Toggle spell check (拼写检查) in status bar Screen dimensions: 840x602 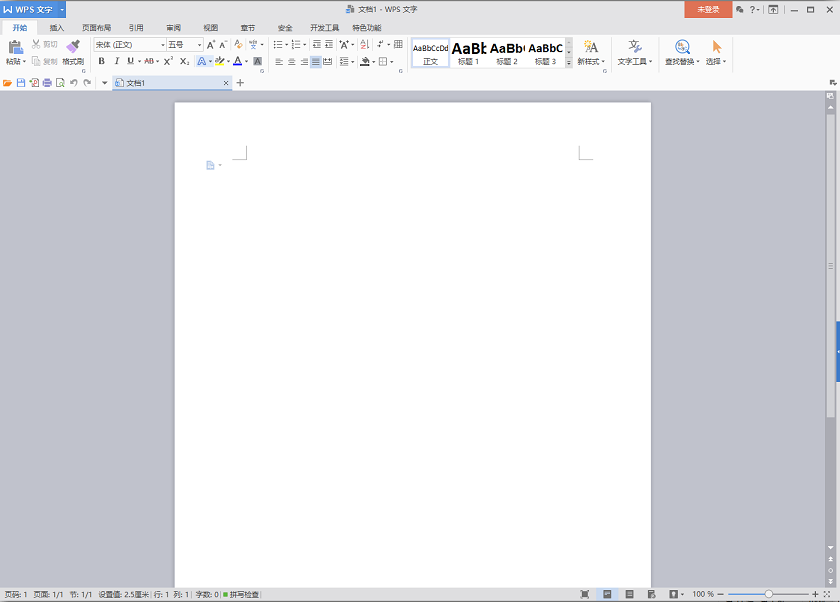click(241, 594)
